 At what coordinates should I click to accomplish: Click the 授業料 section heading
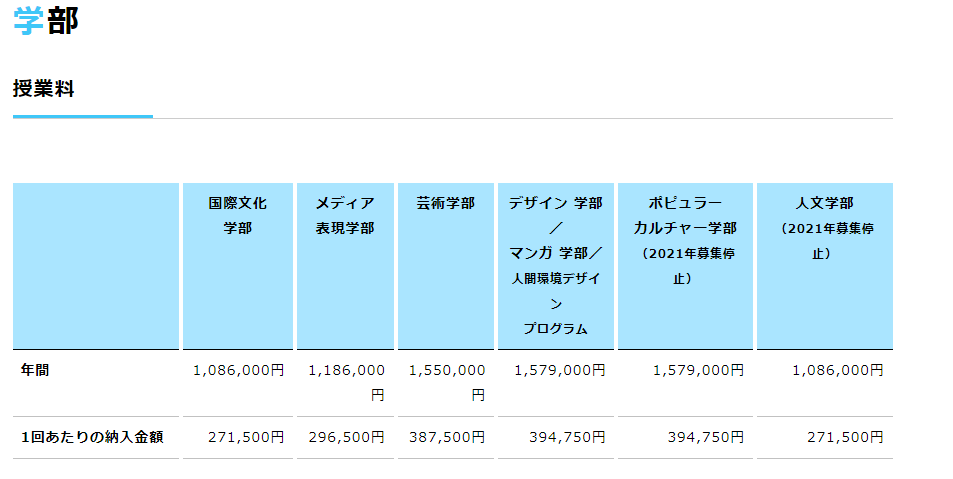click(x=43, y=89)
